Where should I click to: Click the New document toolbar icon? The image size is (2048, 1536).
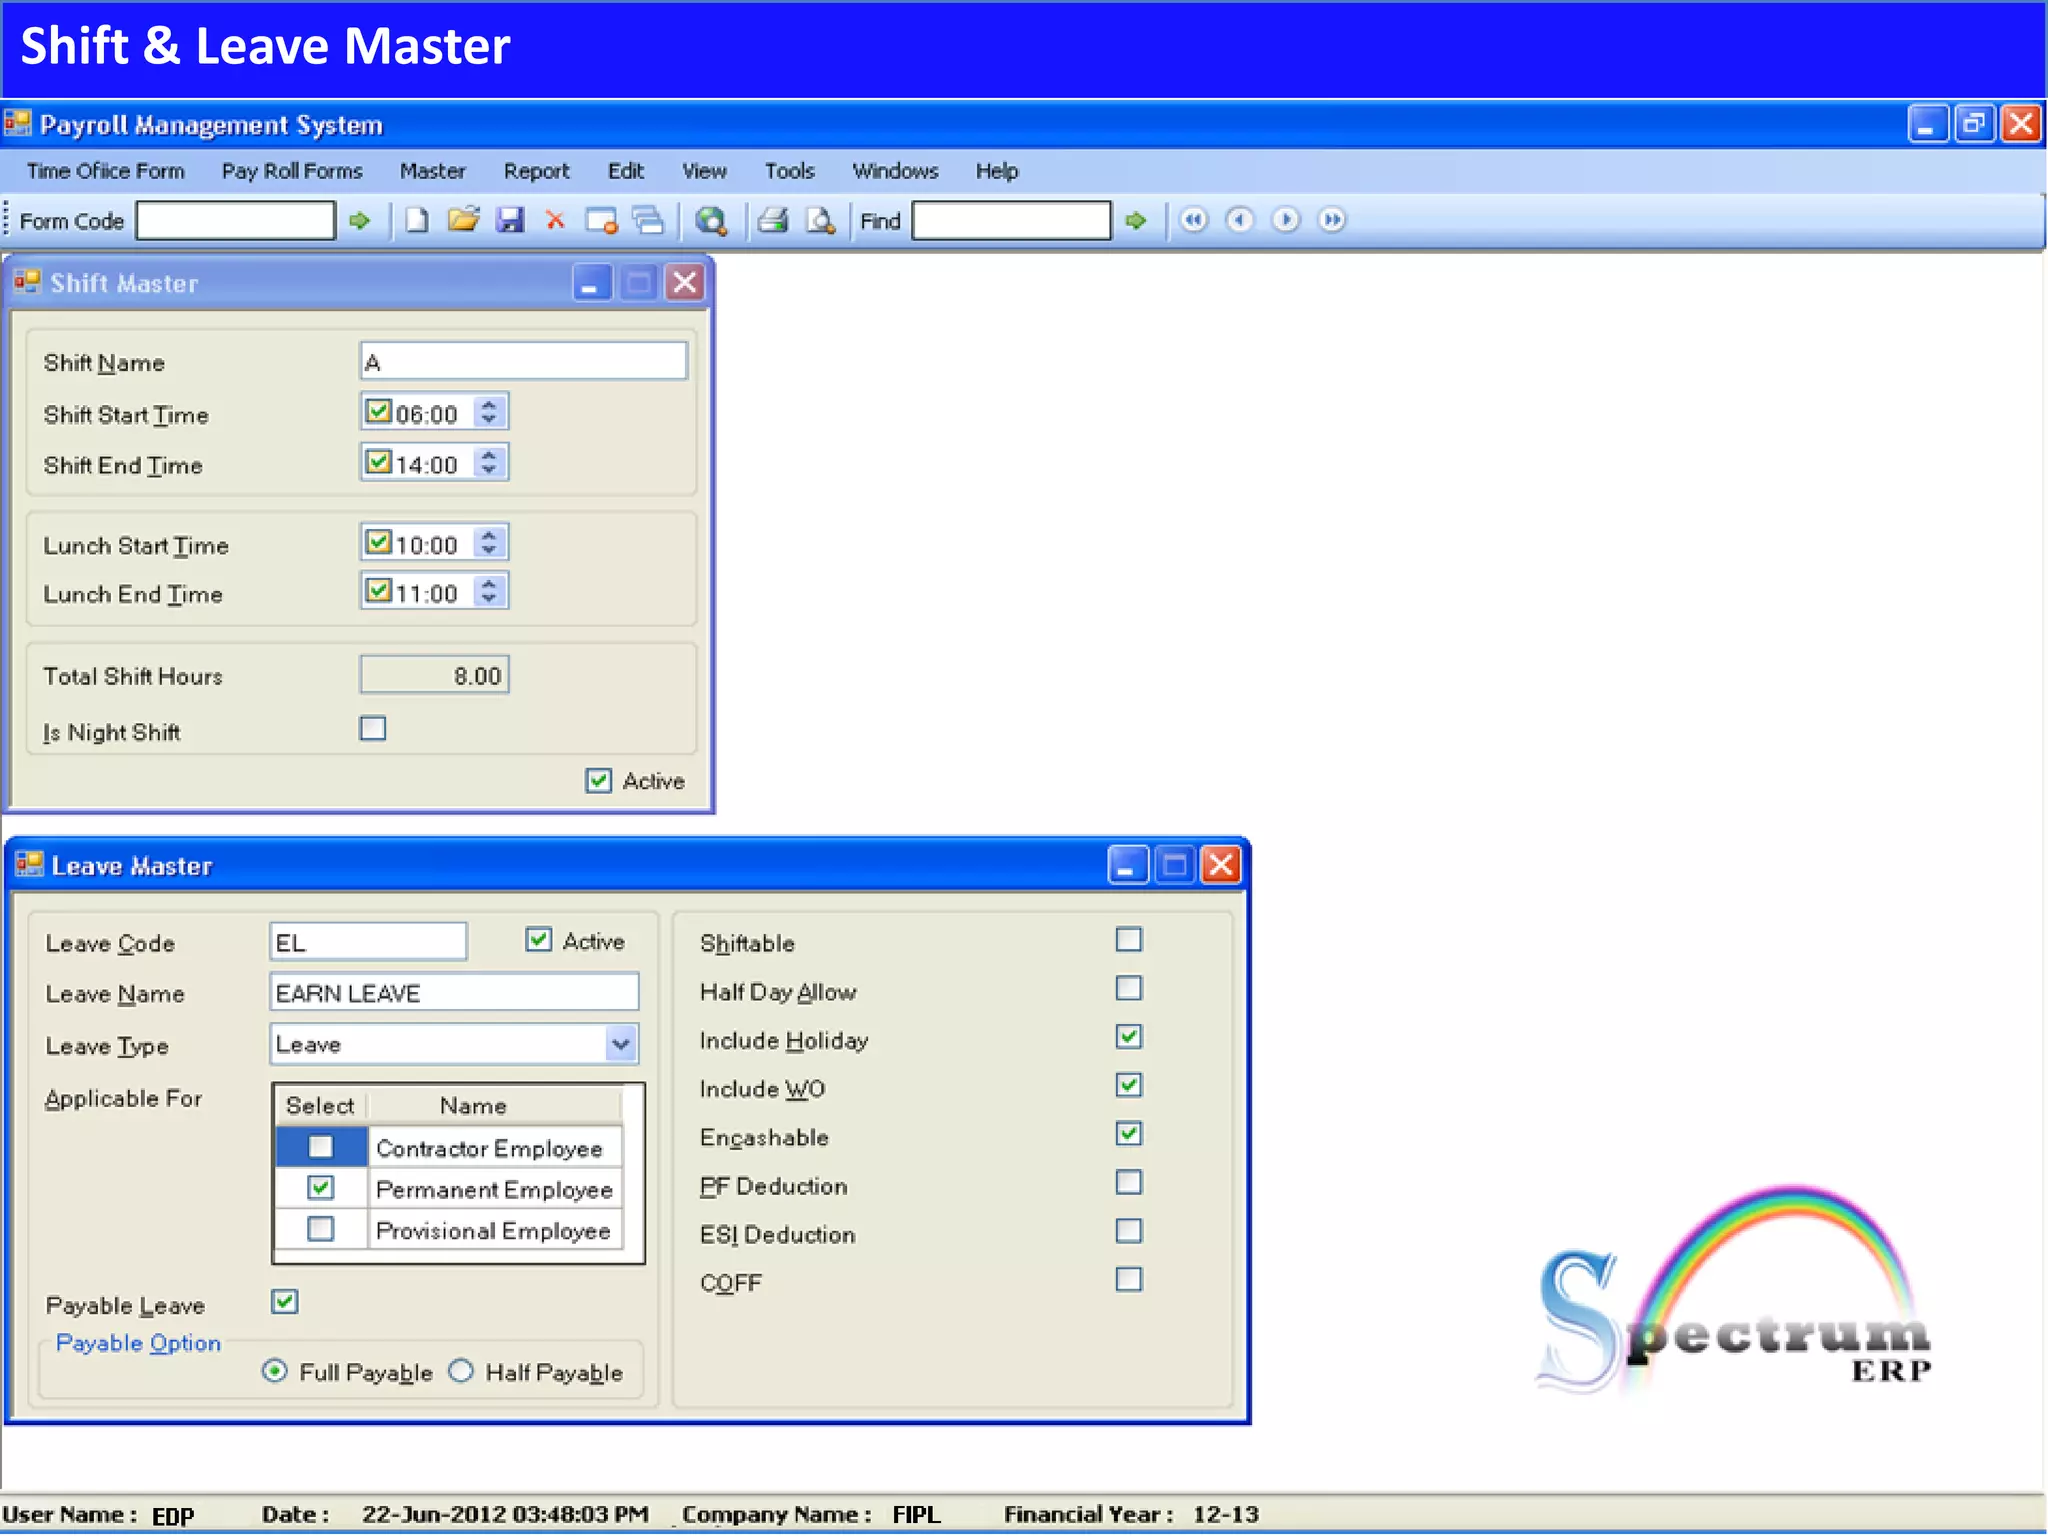coord(416,220)
